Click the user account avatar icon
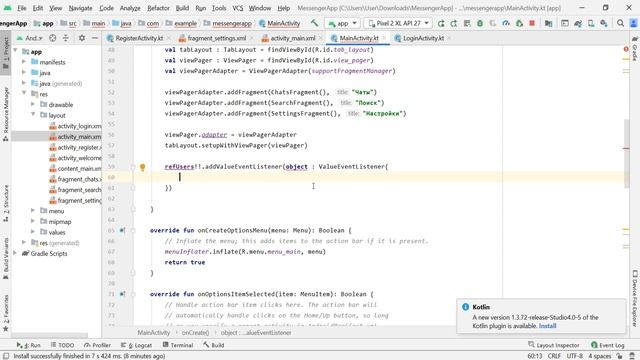The height and width of the screenshot is (360, 640). click(633, 23)
